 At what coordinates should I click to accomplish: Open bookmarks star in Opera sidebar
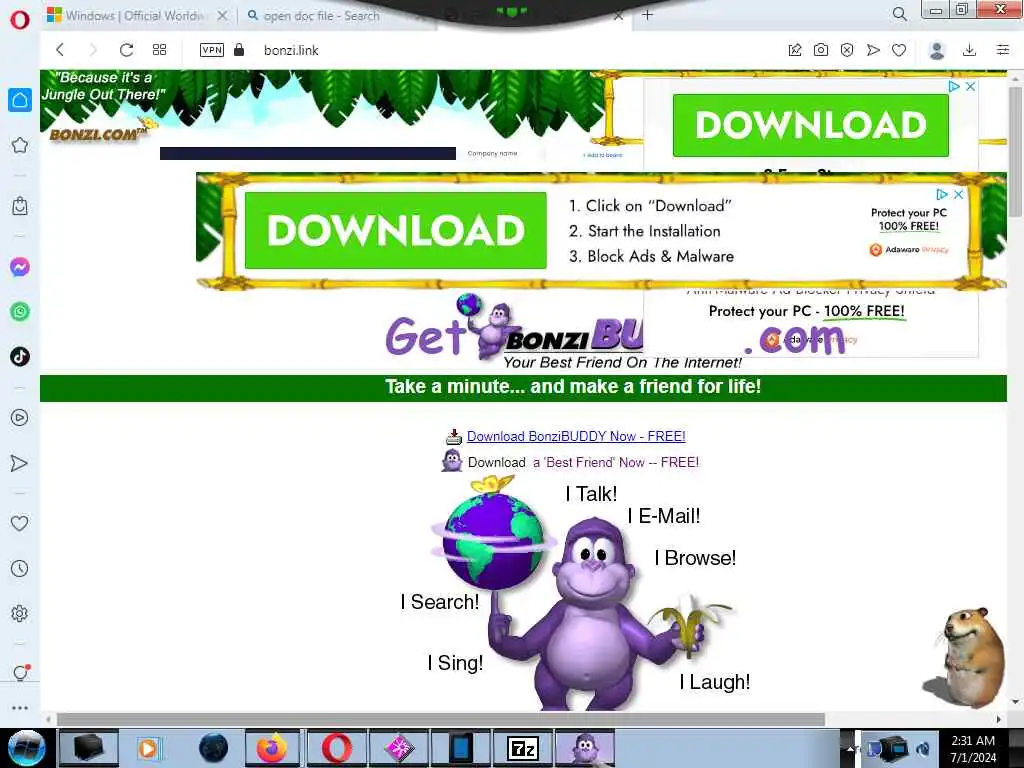[20, 145]
